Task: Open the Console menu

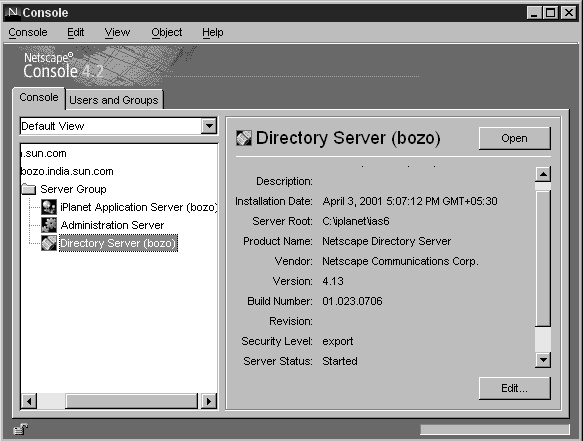Action: point(28,32)
